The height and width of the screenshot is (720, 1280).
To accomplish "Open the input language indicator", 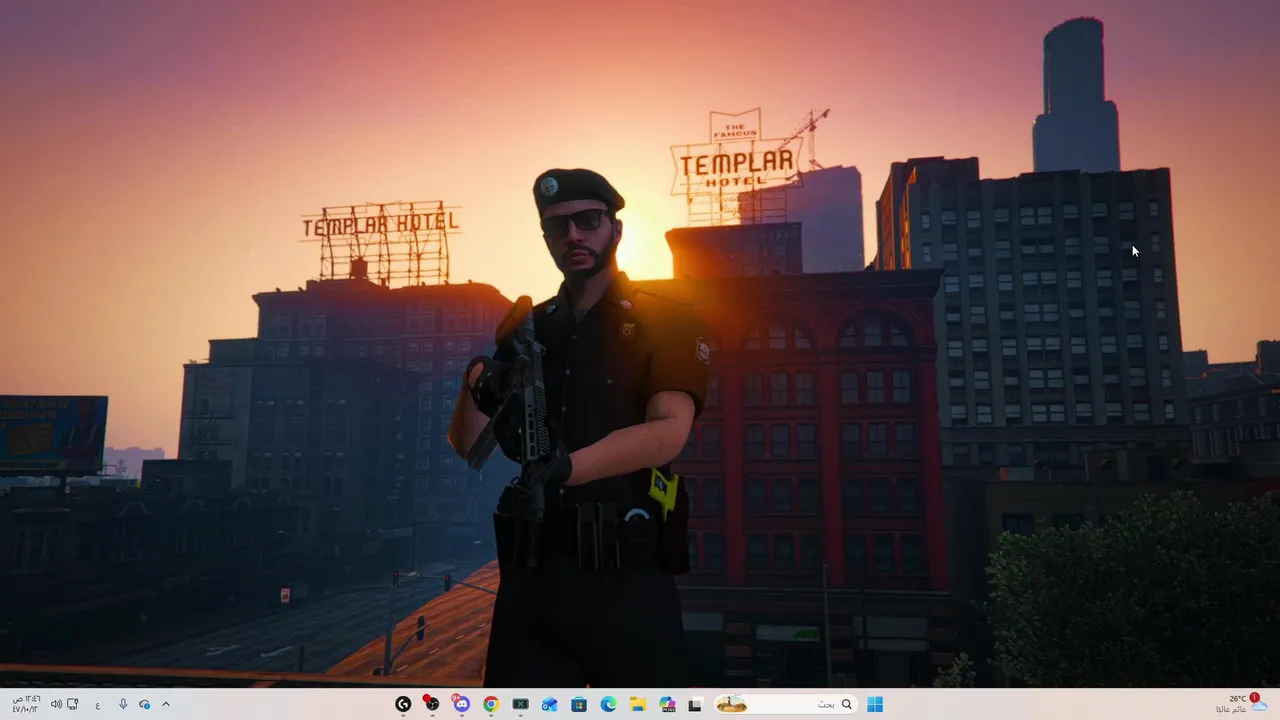I will [x=98, y=705].
